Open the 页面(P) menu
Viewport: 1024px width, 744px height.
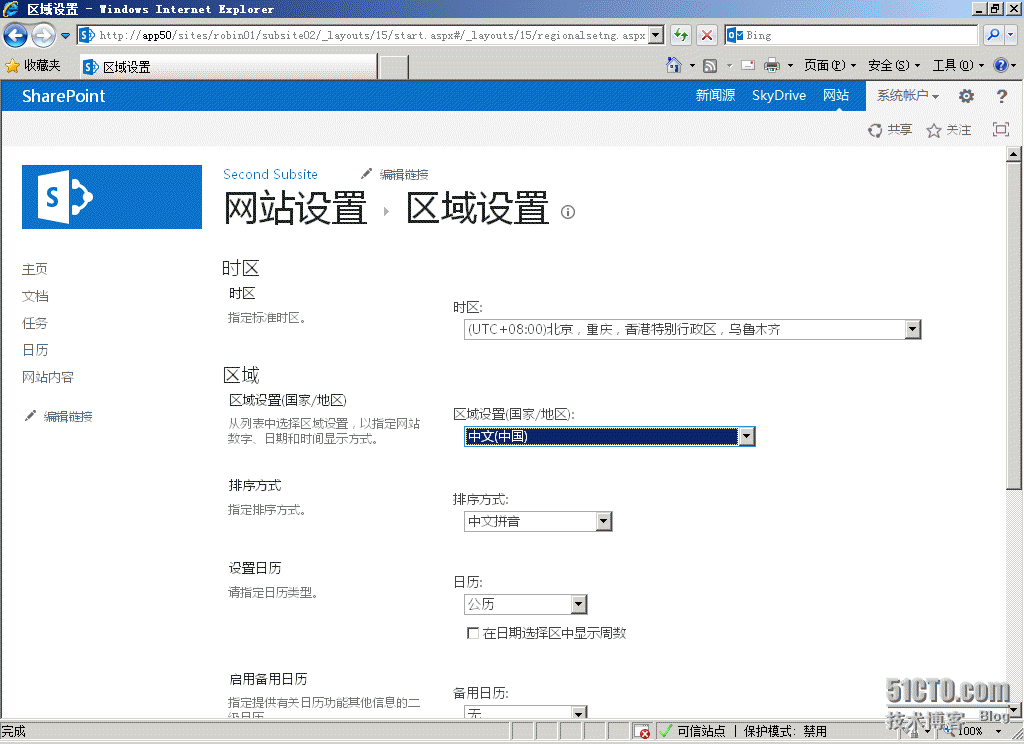(829, 65)
